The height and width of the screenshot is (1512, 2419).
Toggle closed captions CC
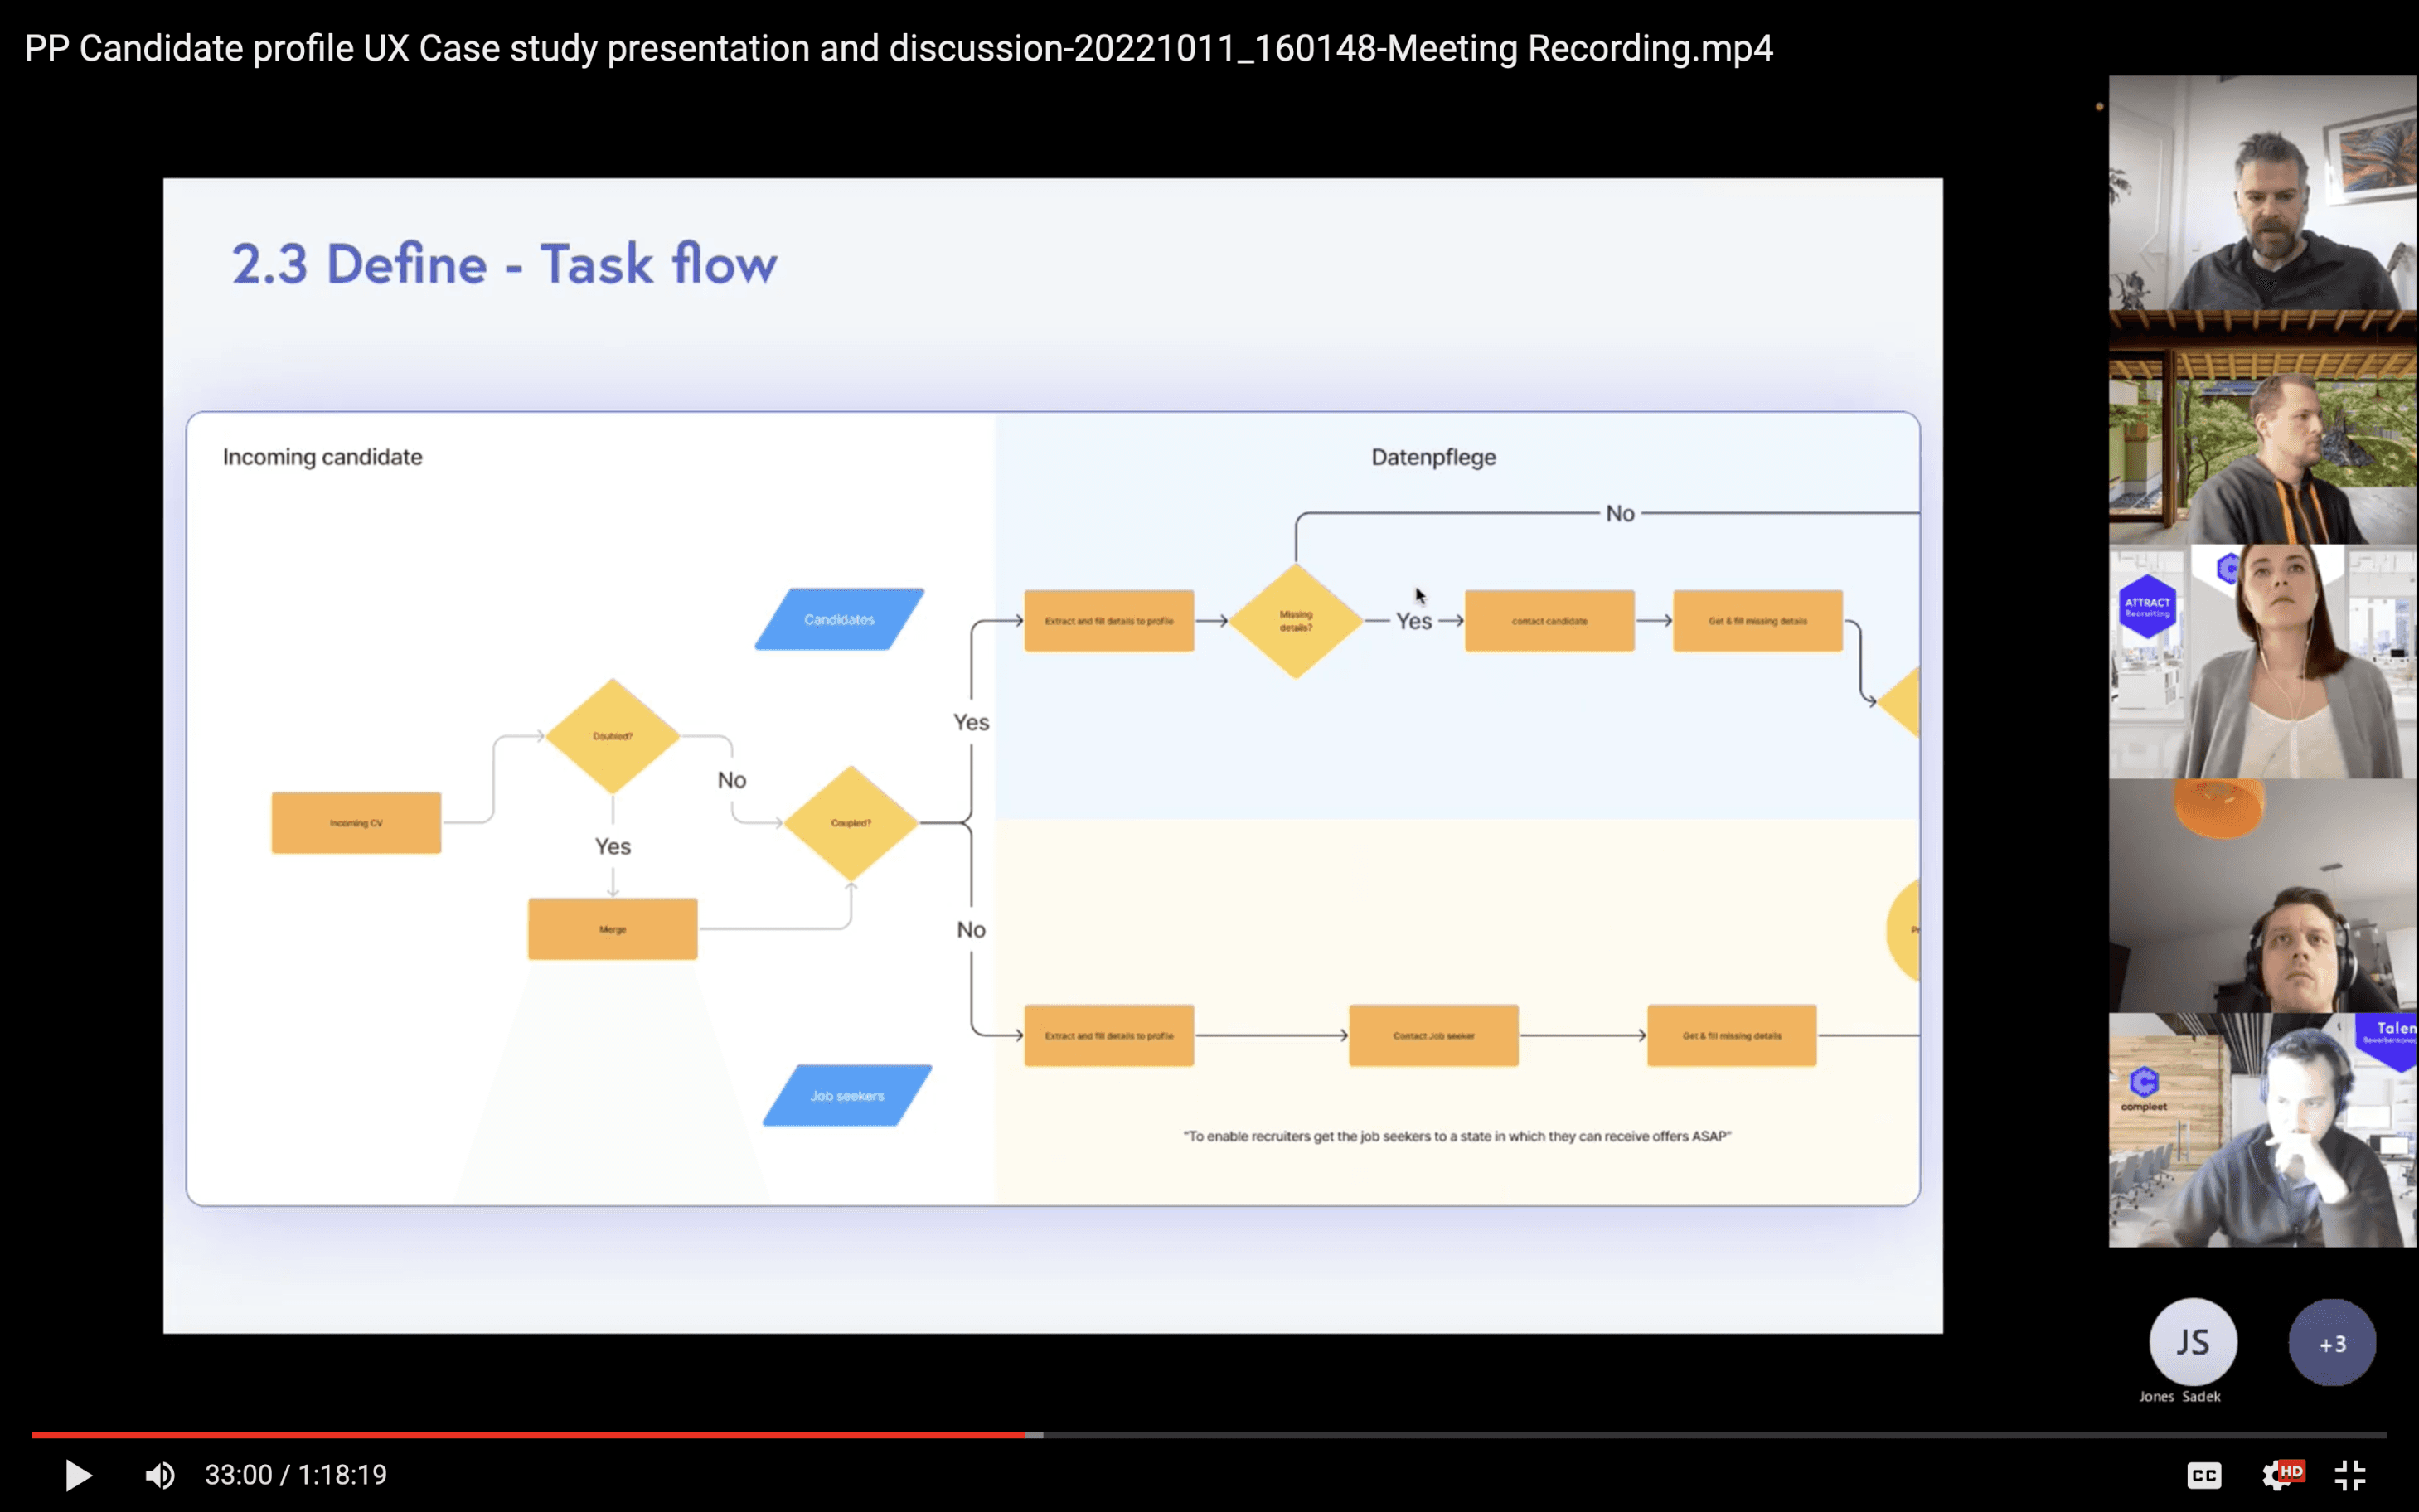[x=2204, y=1475]
